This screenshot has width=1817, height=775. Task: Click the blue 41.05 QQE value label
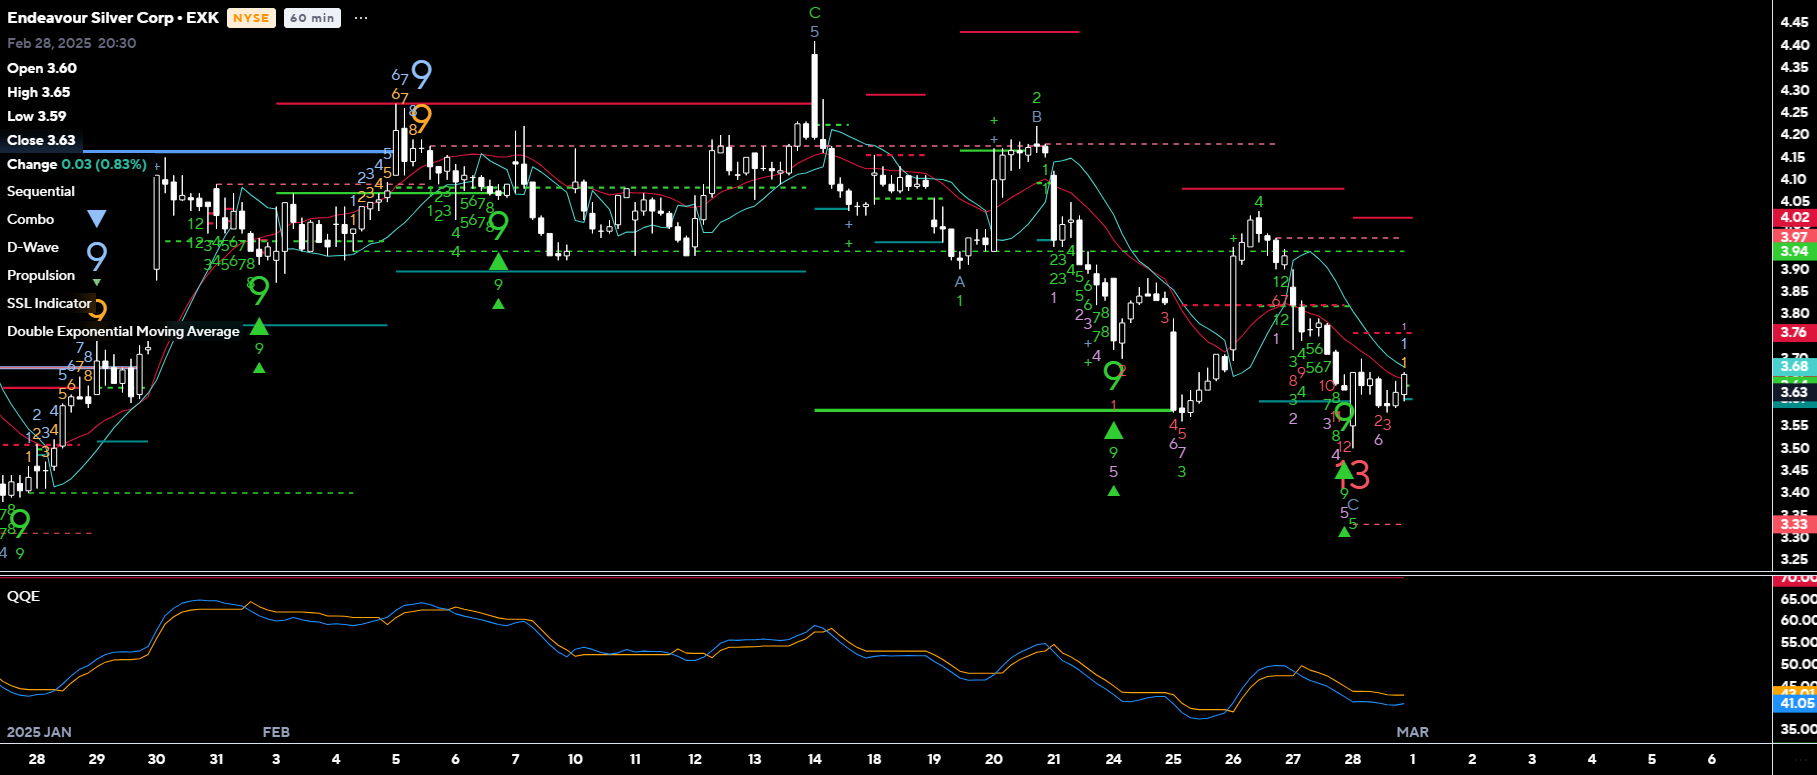1796,704
